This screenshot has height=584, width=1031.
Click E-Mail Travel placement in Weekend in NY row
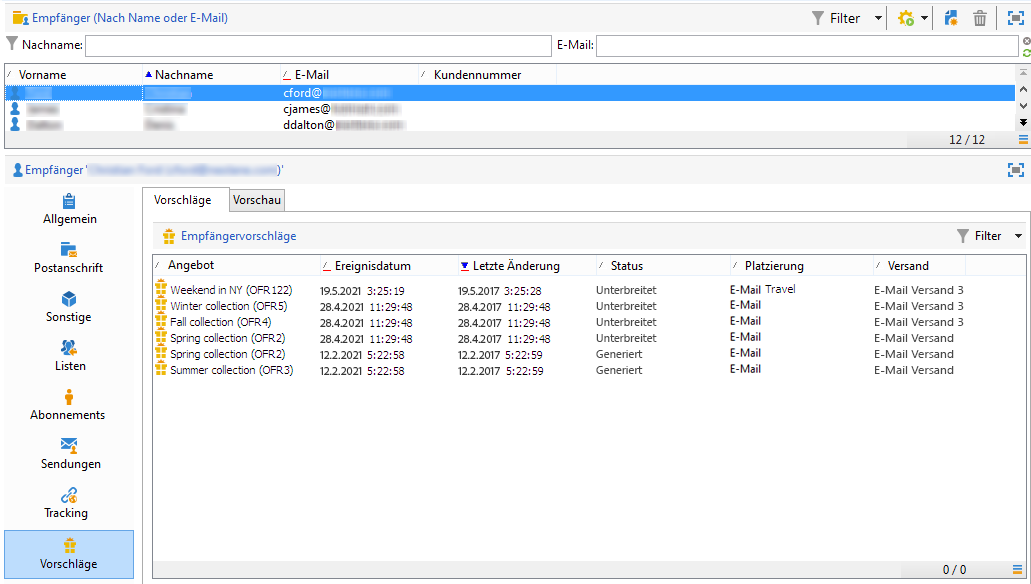[x=763, y=289]
